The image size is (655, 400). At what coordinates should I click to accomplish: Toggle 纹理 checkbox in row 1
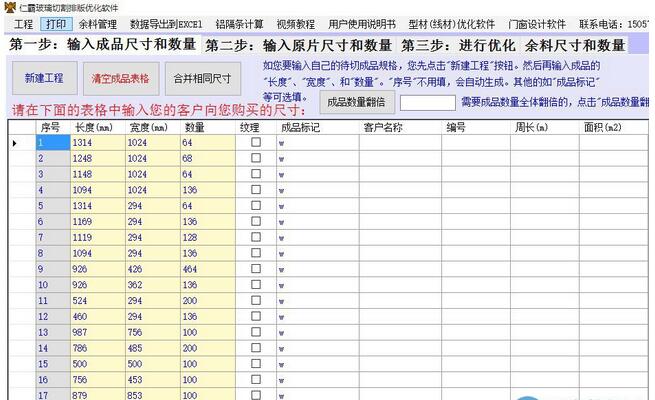(x=256, y=142)
